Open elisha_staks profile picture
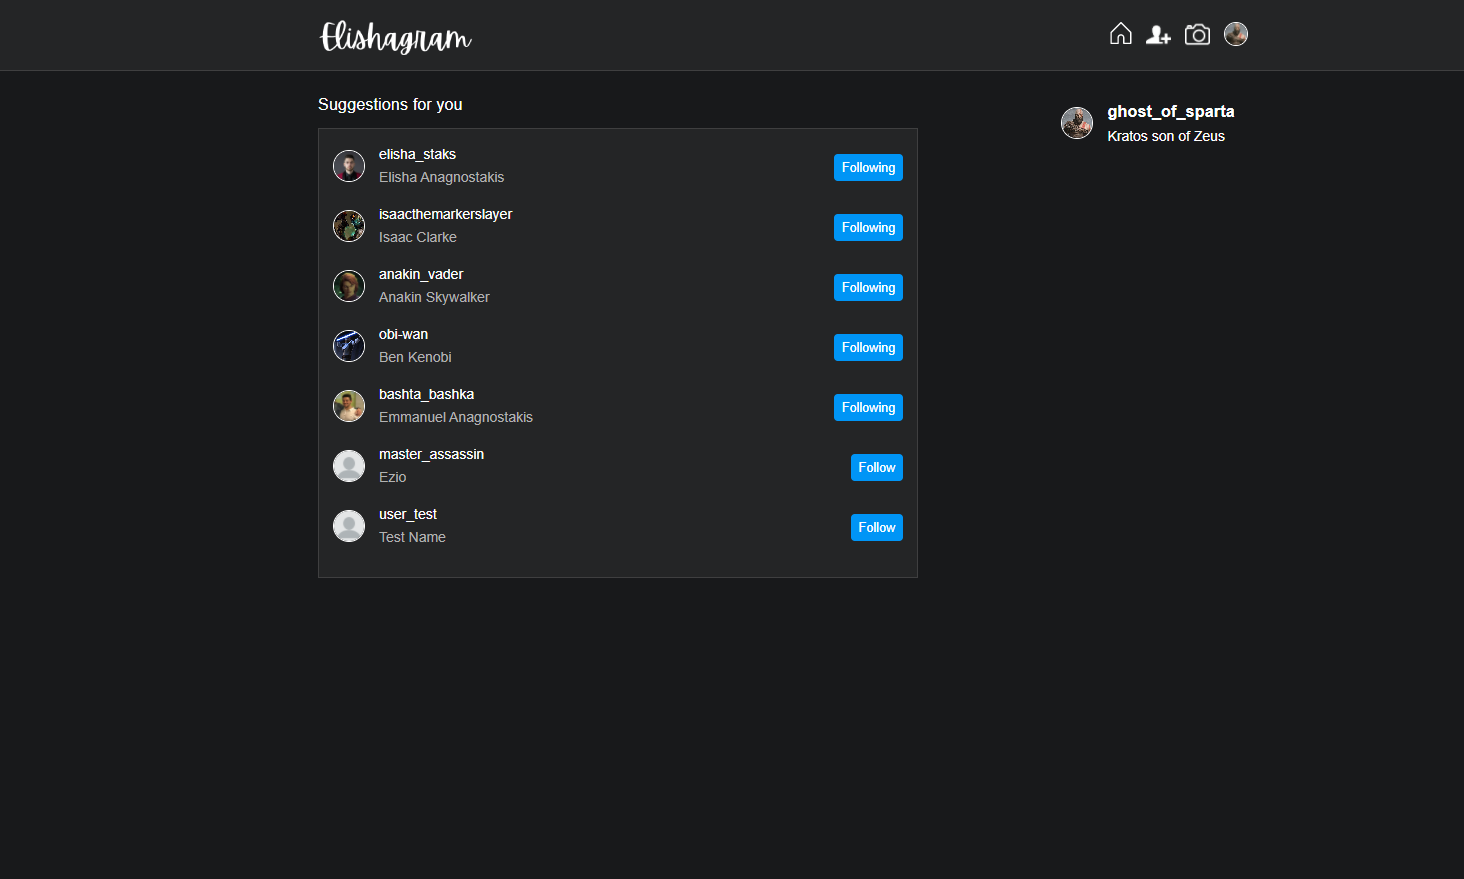Image resolution: width=1464 pixels, height=879 pixels. pos(349,166)
